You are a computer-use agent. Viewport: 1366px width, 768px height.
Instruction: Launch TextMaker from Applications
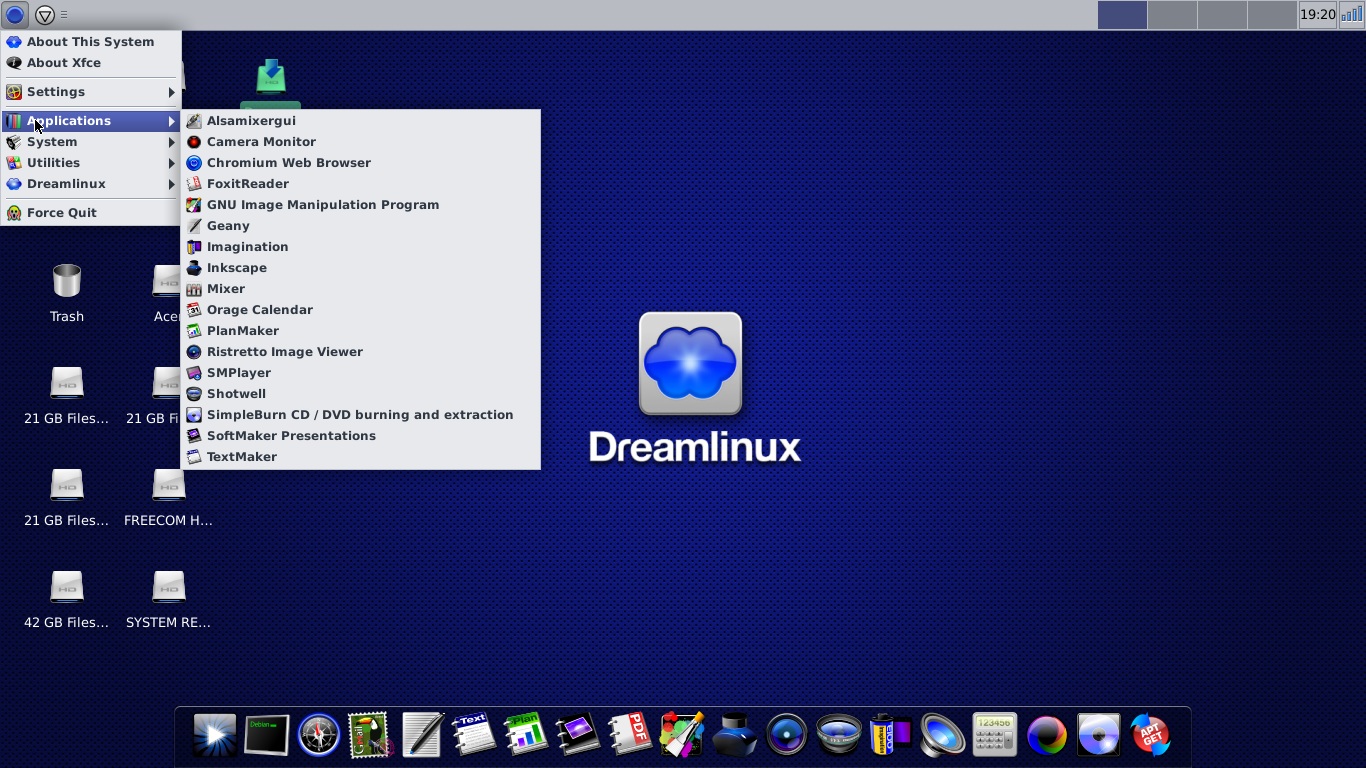pyautogui.click(x=361, y=457)
